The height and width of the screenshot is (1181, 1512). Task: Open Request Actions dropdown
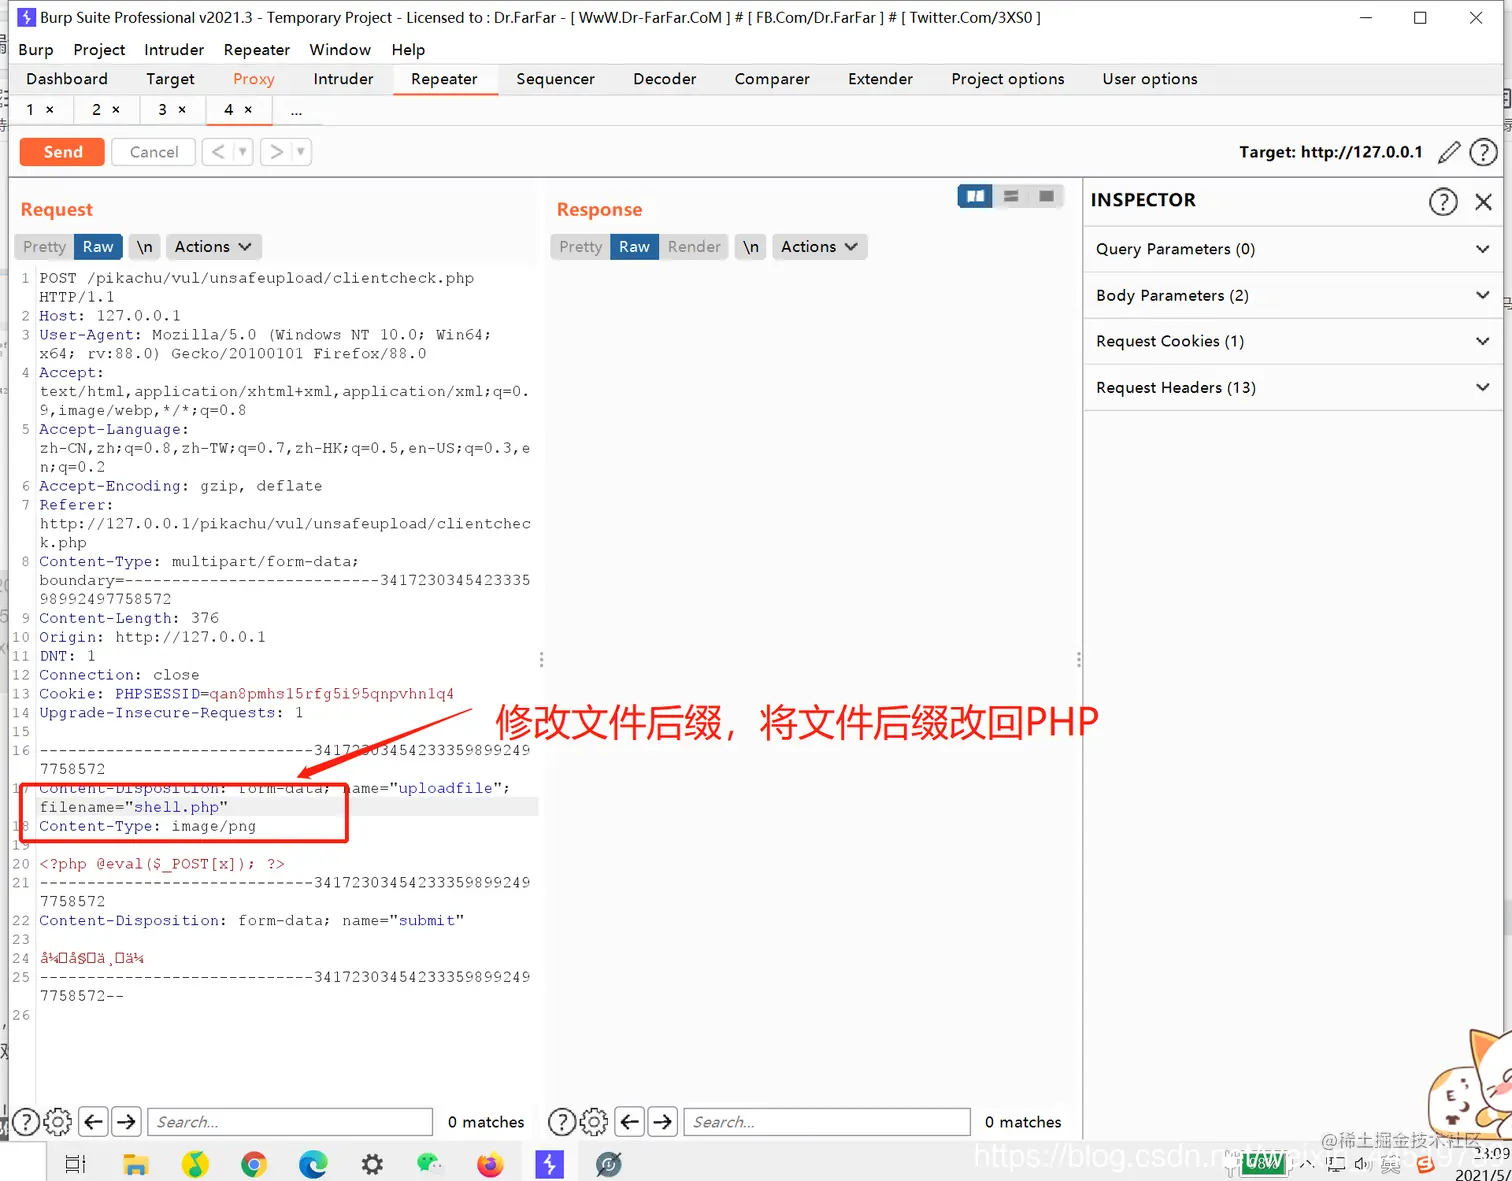214,247
